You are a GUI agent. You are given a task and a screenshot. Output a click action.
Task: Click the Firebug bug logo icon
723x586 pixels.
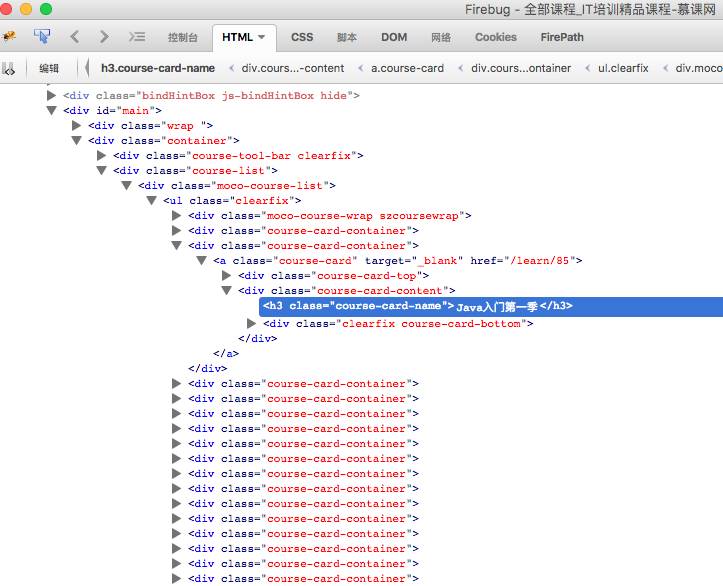9,36
